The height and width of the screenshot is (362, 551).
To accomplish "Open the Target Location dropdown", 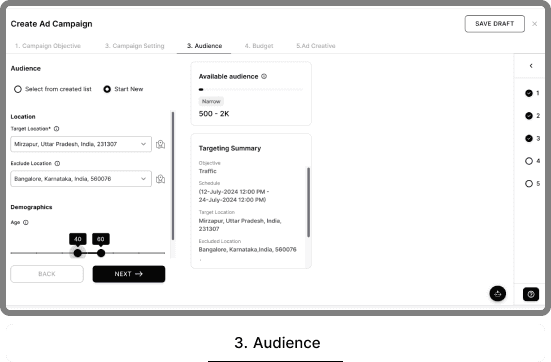I will pyautogui.click(x=81, y=144).
